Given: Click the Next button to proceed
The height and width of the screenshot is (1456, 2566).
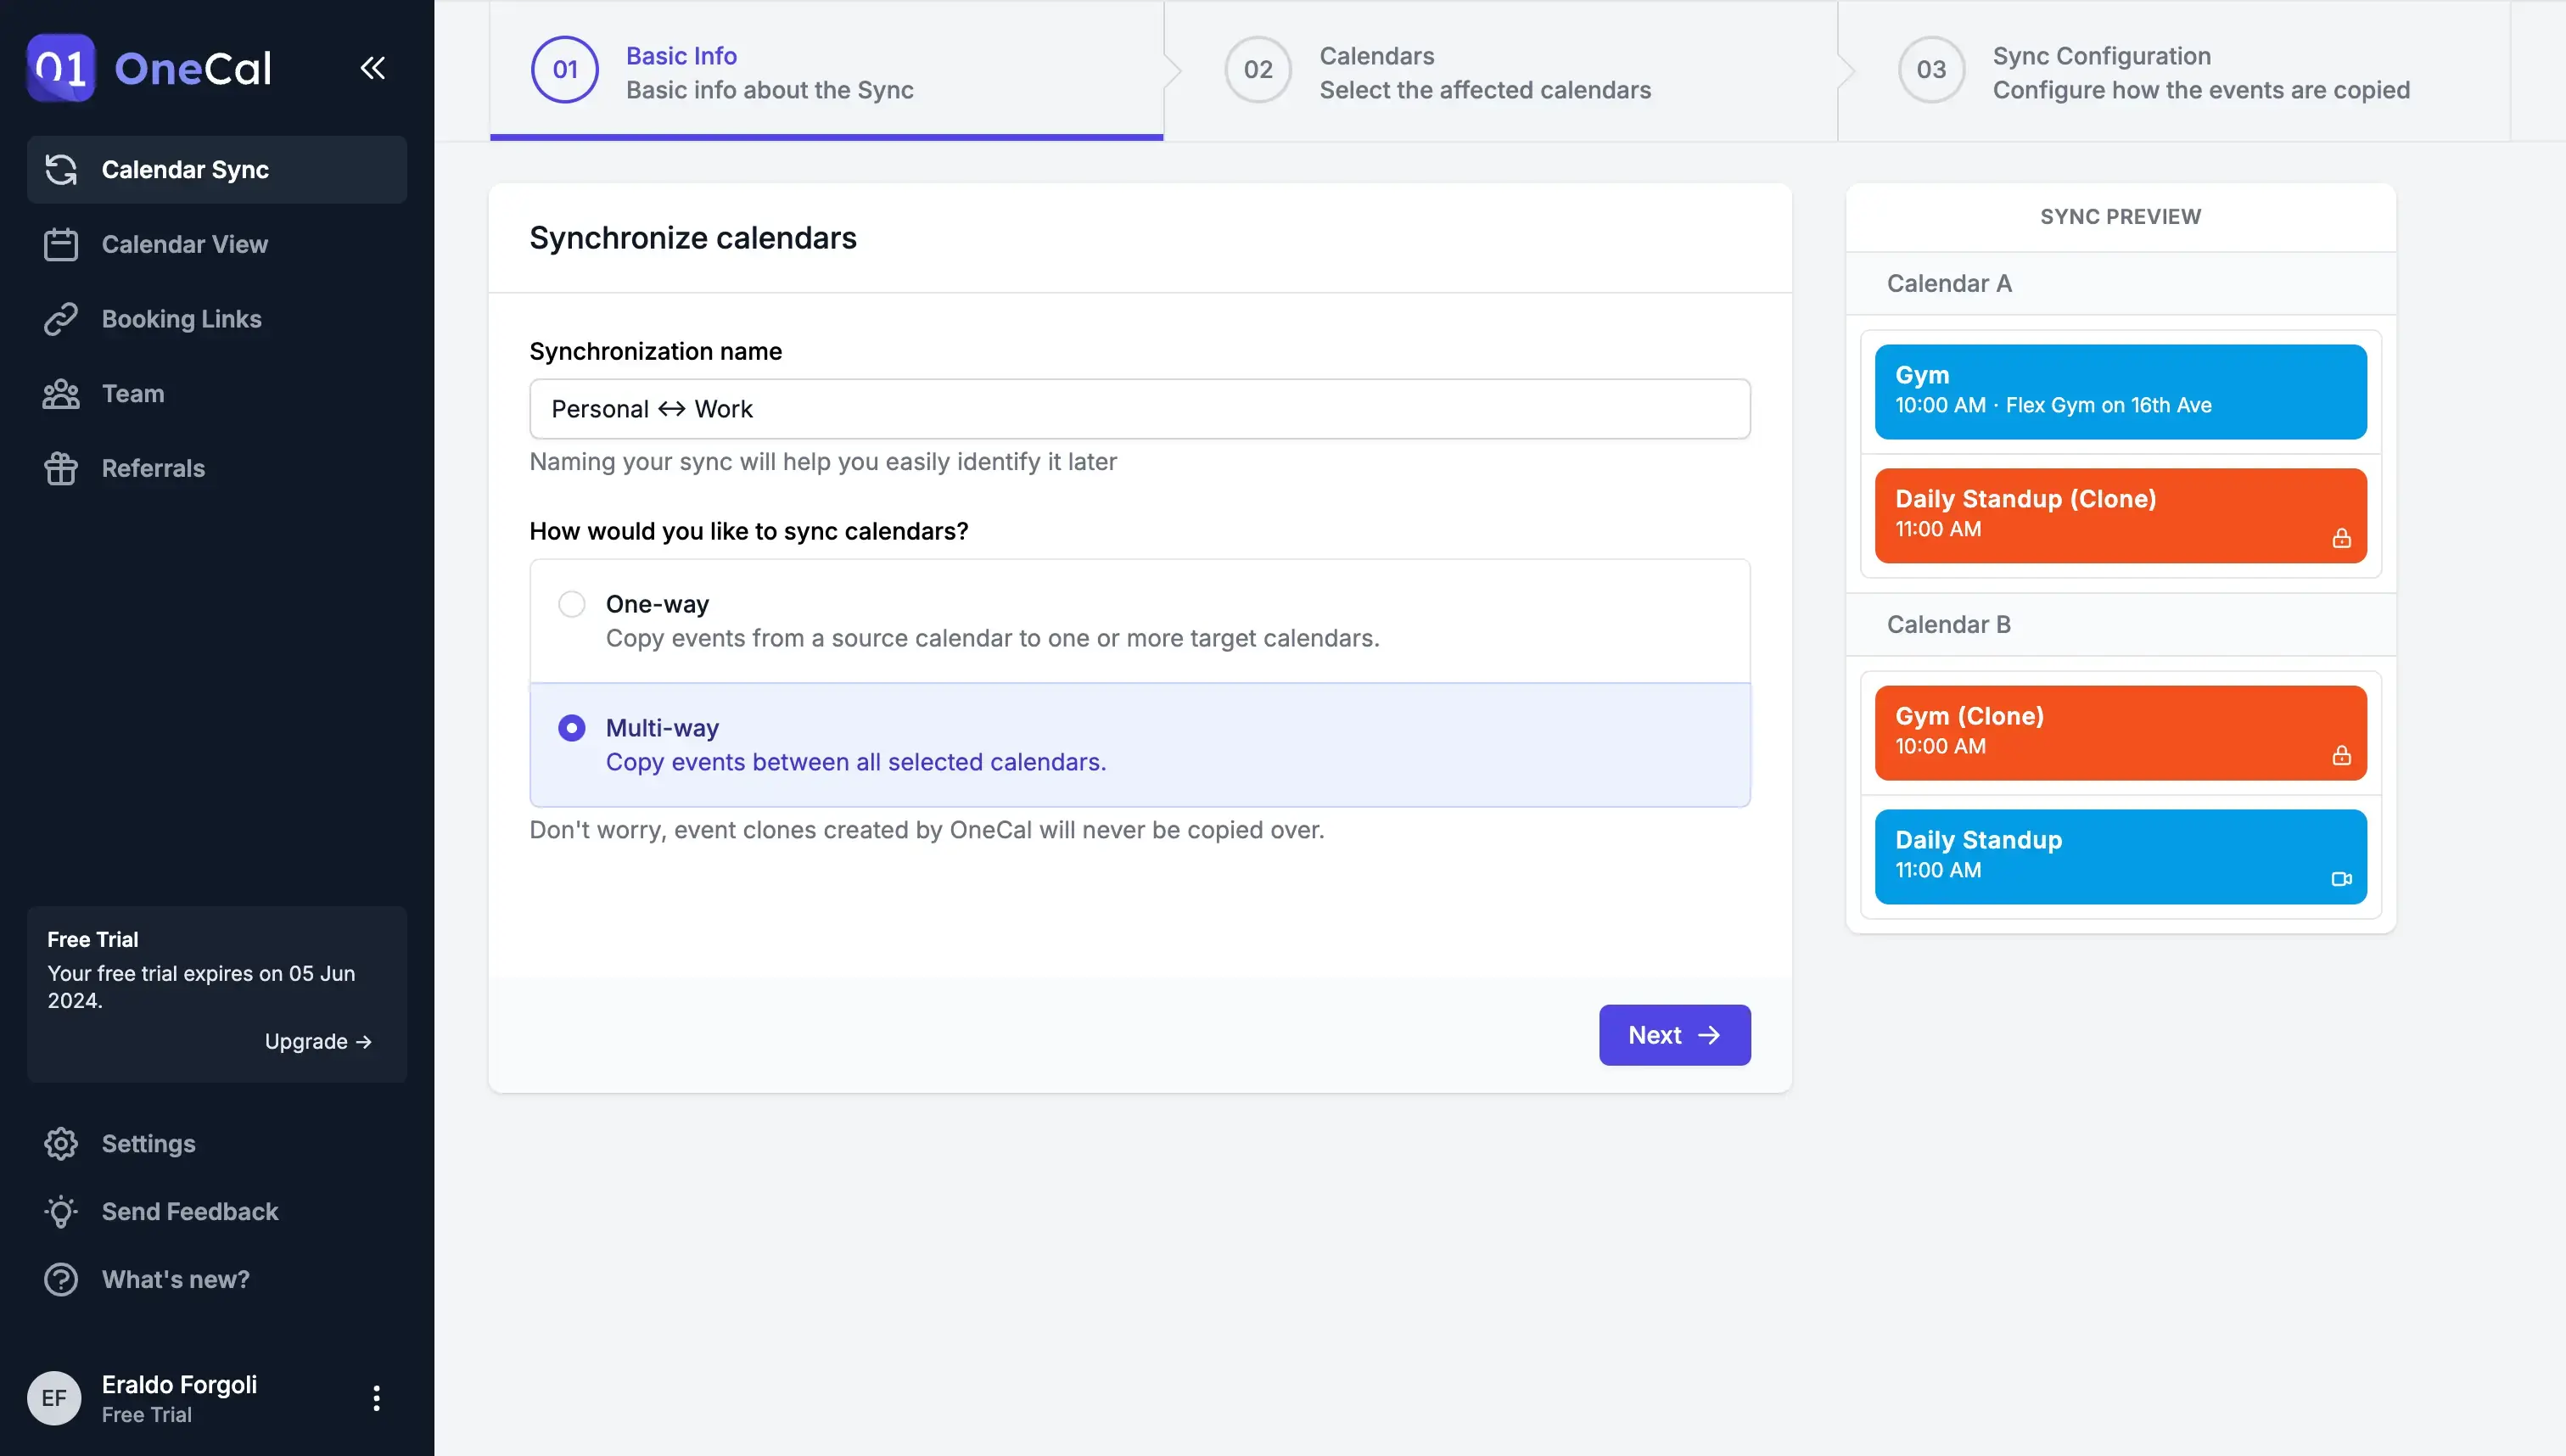Looking at the screenshot, I should point(1674,1034).
